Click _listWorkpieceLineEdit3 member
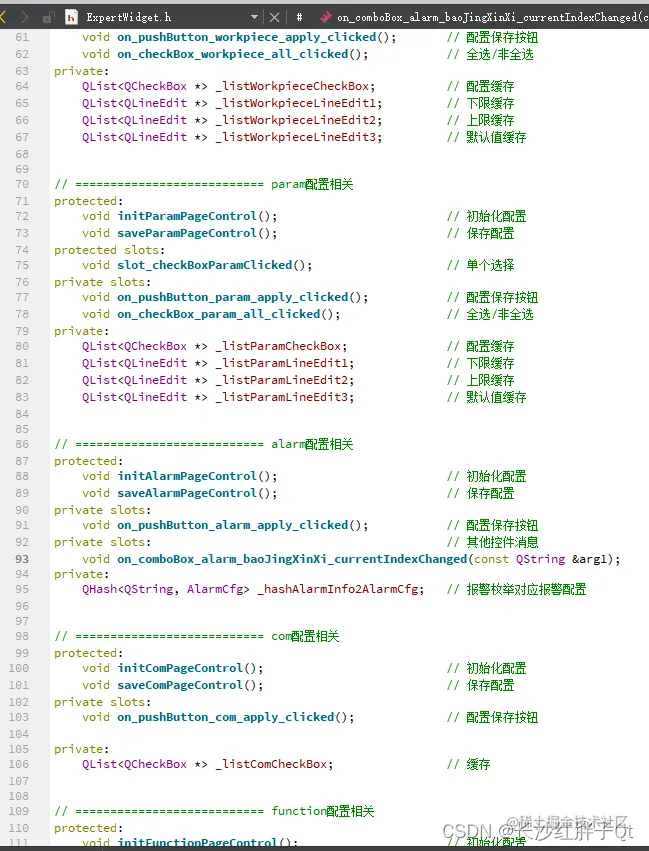Screen dimensions: 649x851 tap(296, 137)
